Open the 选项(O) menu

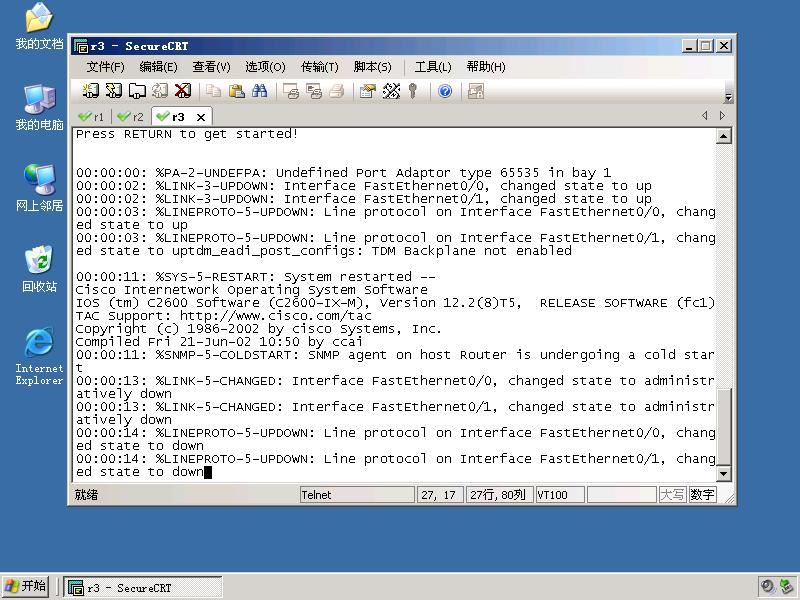pyautogui.click(x=265, y=67)
